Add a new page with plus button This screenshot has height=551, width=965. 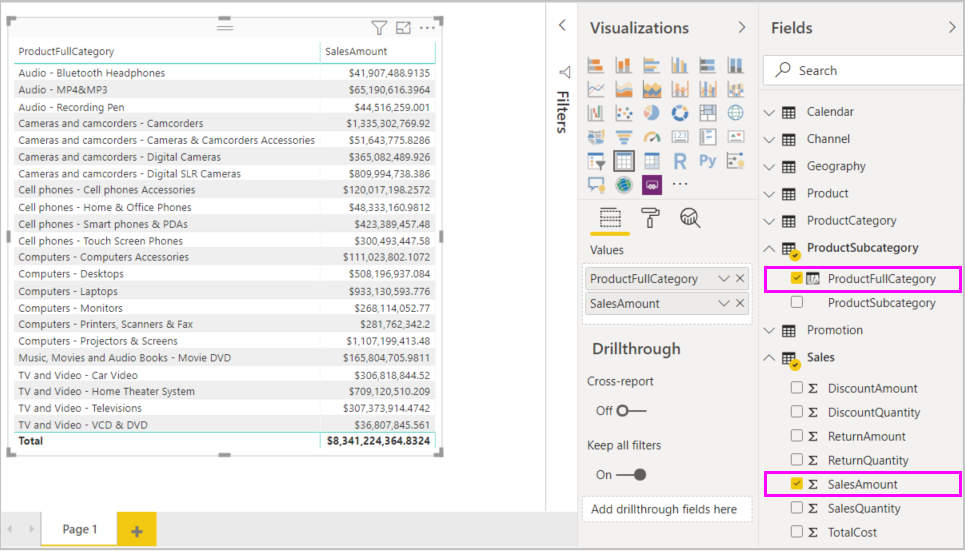click(136, 530)
